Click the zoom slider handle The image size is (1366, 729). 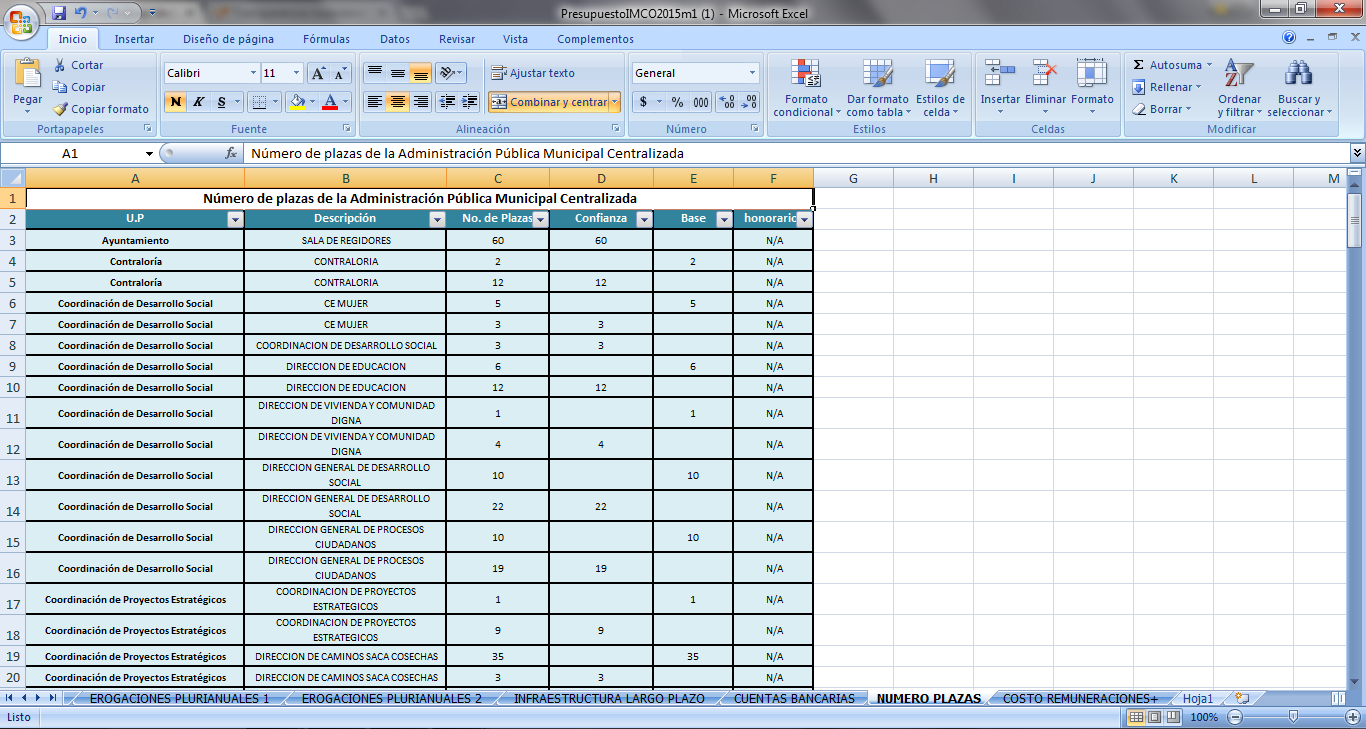click(x=1293, y=717)
